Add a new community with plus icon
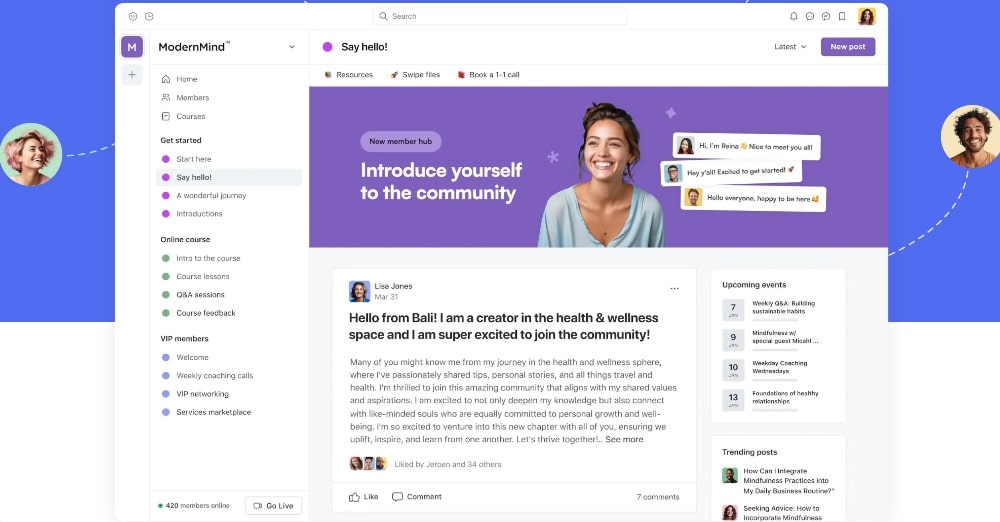The image size is (1000, 522). pyautogui.click(x=132, y=75)
